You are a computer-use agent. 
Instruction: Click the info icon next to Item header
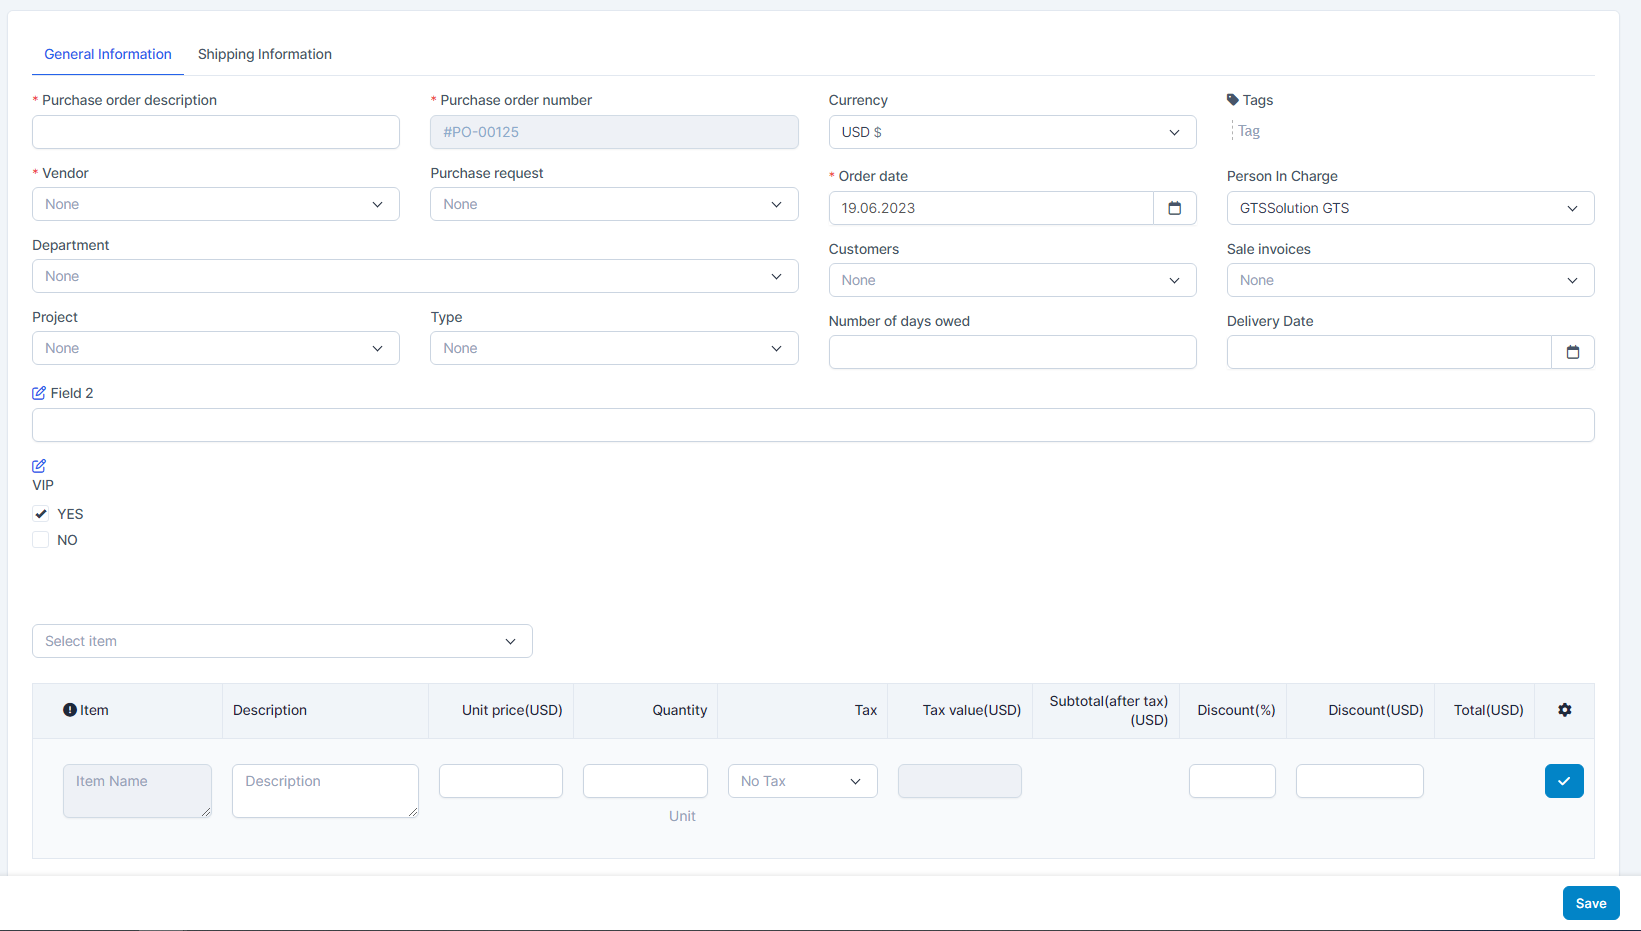click(70, 710)
